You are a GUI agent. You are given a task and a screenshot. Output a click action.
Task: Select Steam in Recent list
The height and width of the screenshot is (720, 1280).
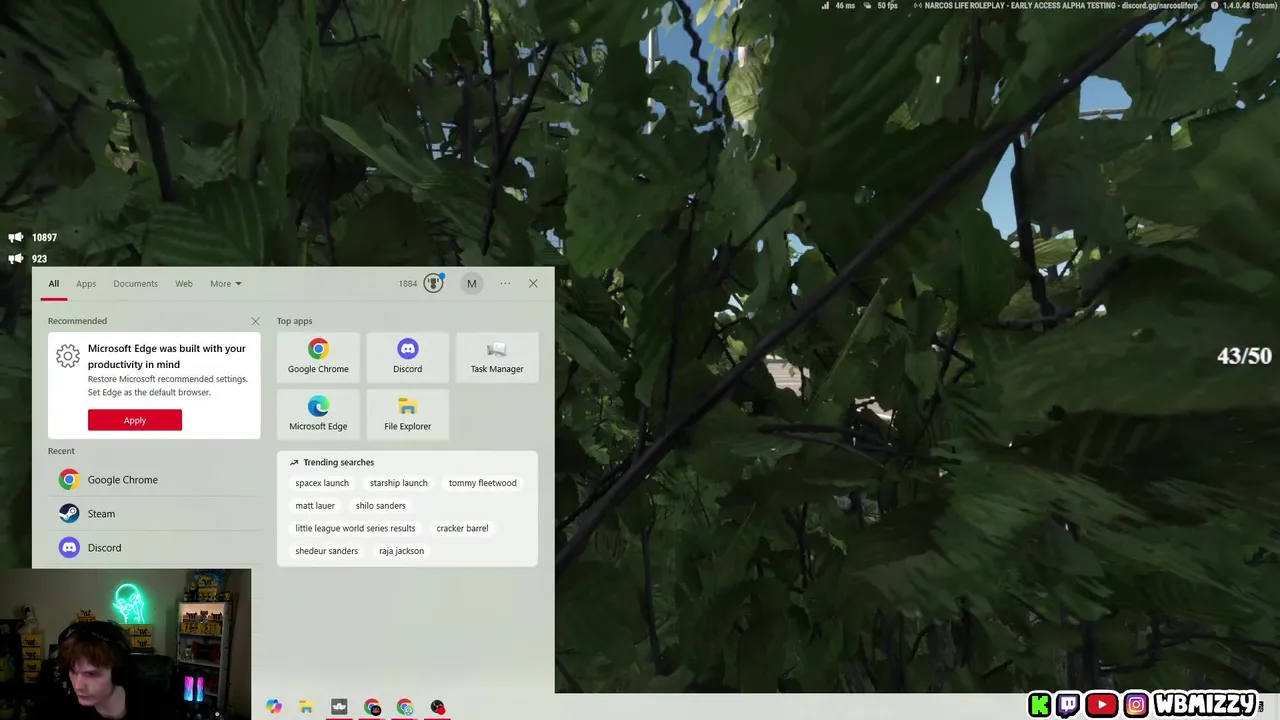155,514
